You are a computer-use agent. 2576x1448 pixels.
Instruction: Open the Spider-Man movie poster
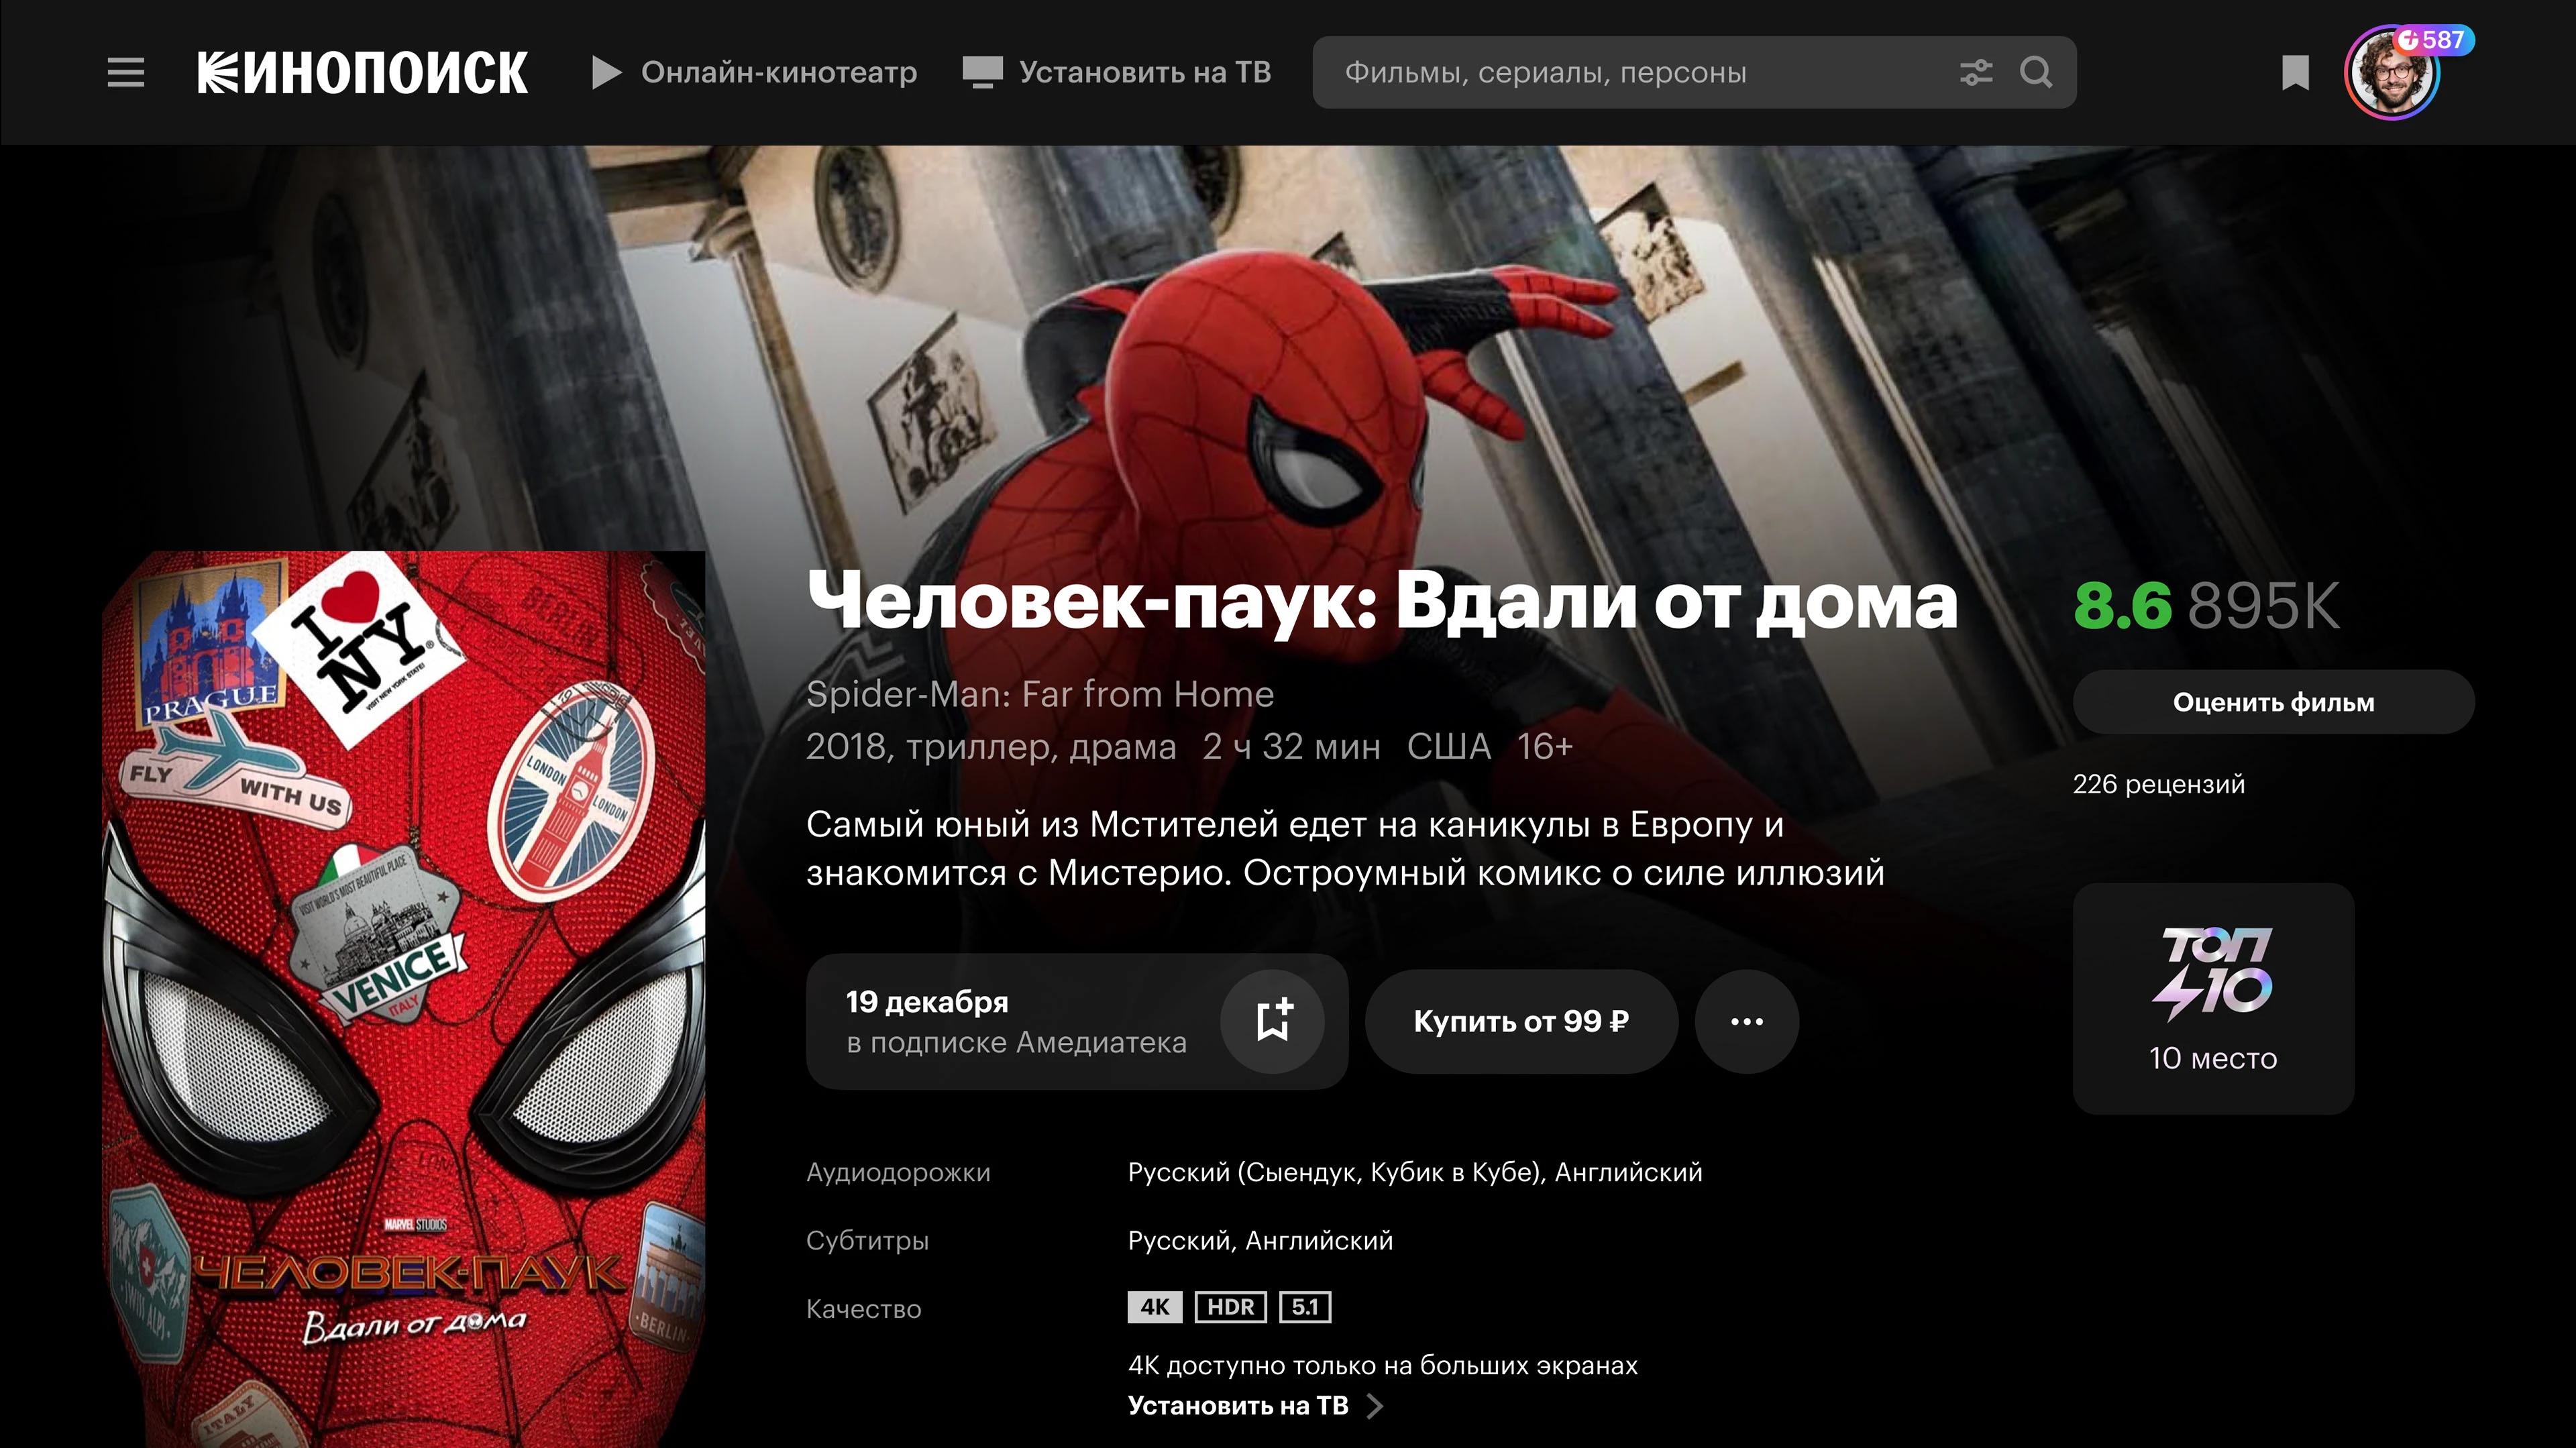click(404, 999)
